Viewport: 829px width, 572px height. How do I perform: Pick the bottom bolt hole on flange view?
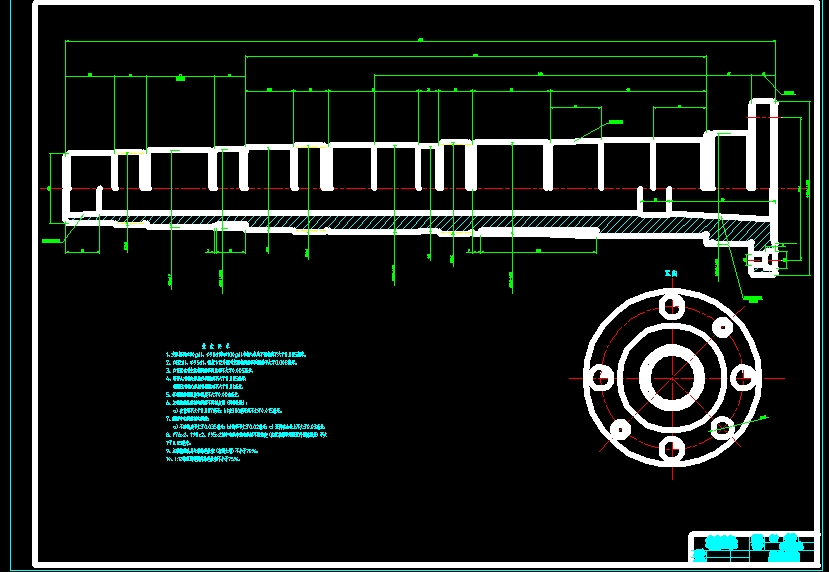point(671,449)
